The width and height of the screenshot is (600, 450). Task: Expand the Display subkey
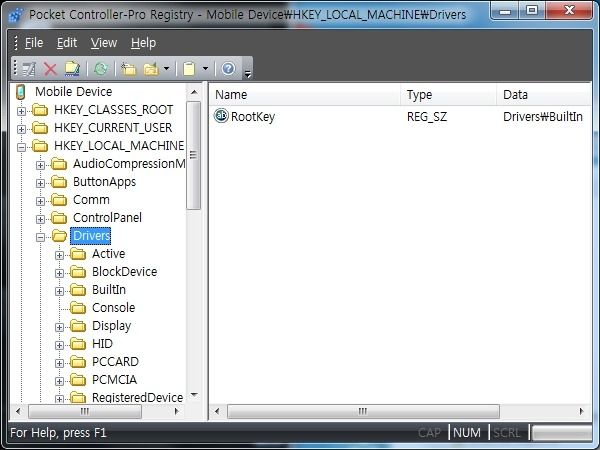coord(59,327)
